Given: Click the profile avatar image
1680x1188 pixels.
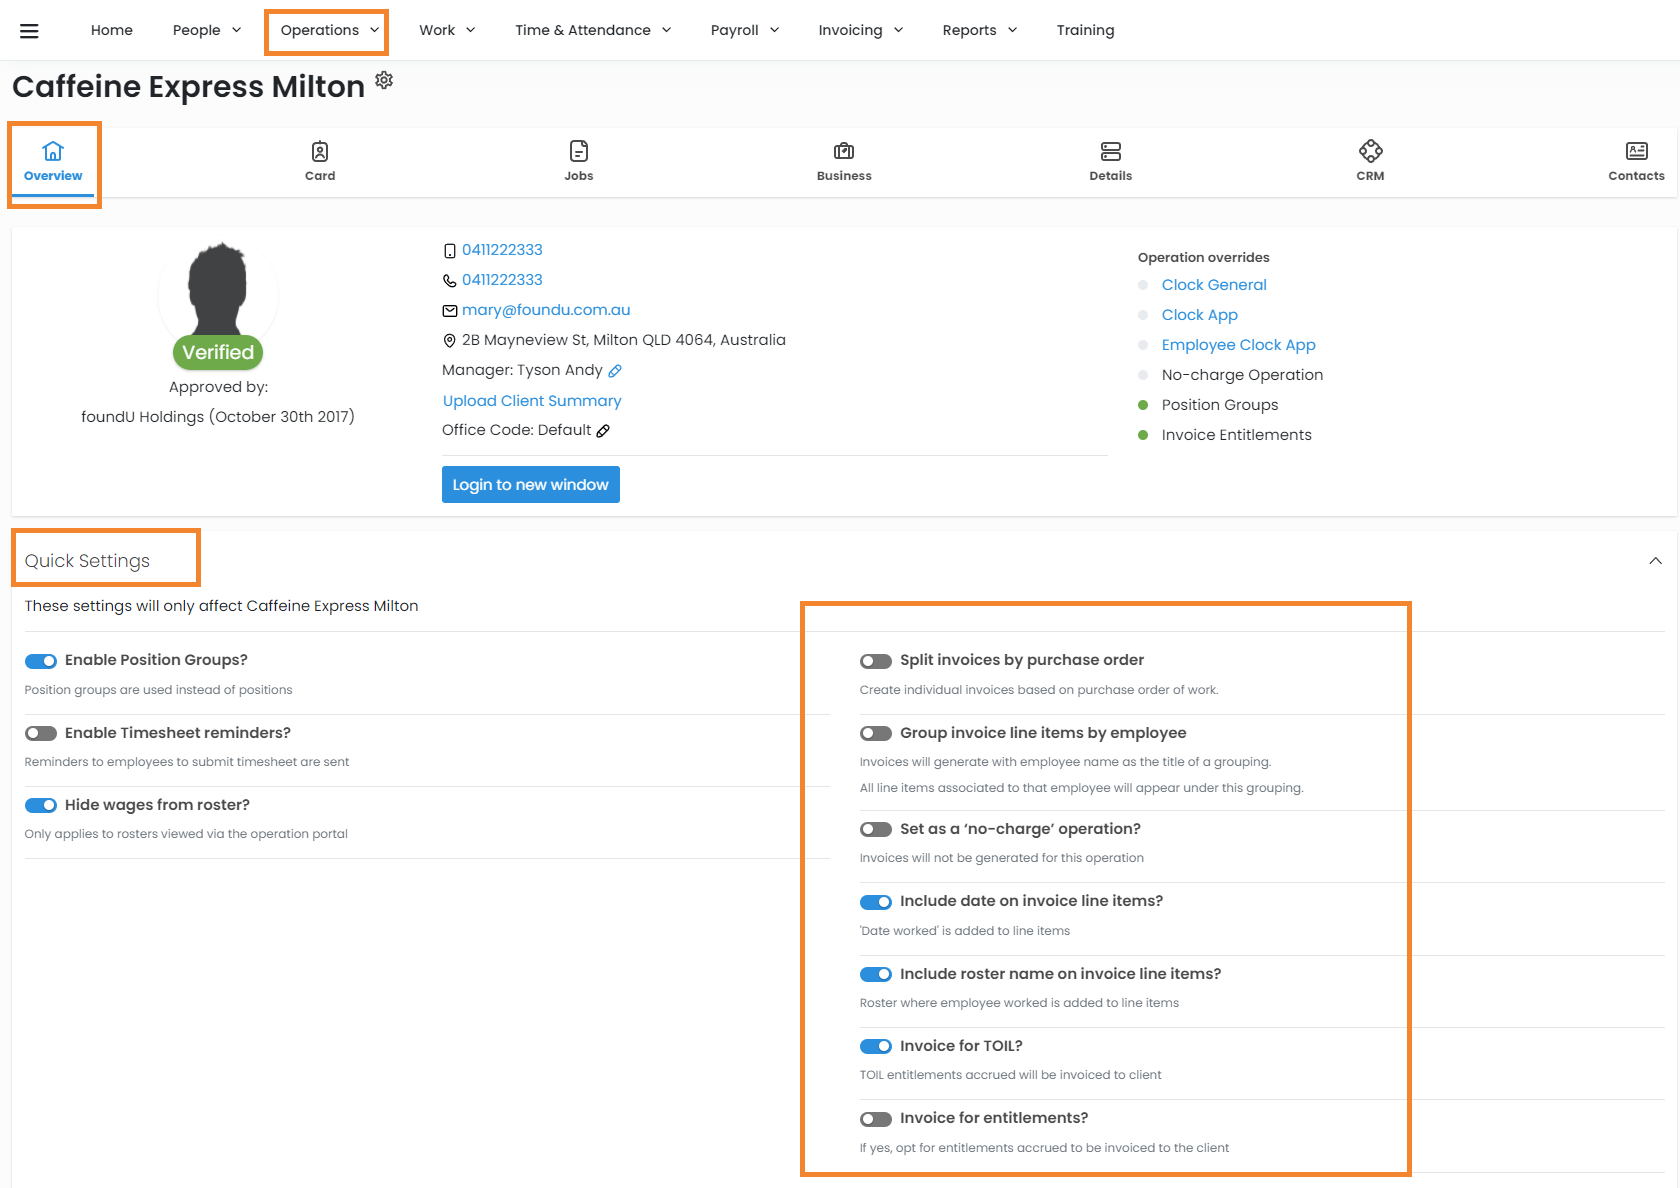Looking at the screenshot, I should click(x=218, y=291).
